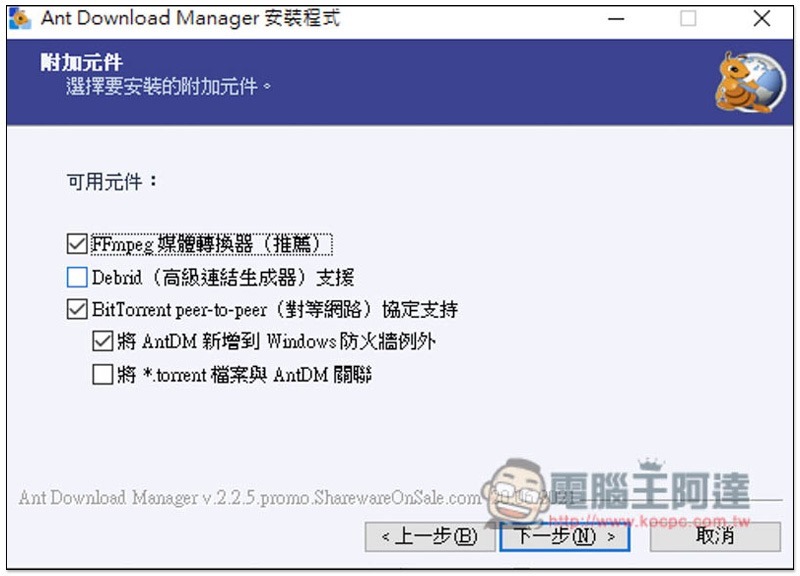Image resolution: width=800 pixels, height=576 pixels.
Task: Cancel setup with the 取消 button
Action: [715, 536]
